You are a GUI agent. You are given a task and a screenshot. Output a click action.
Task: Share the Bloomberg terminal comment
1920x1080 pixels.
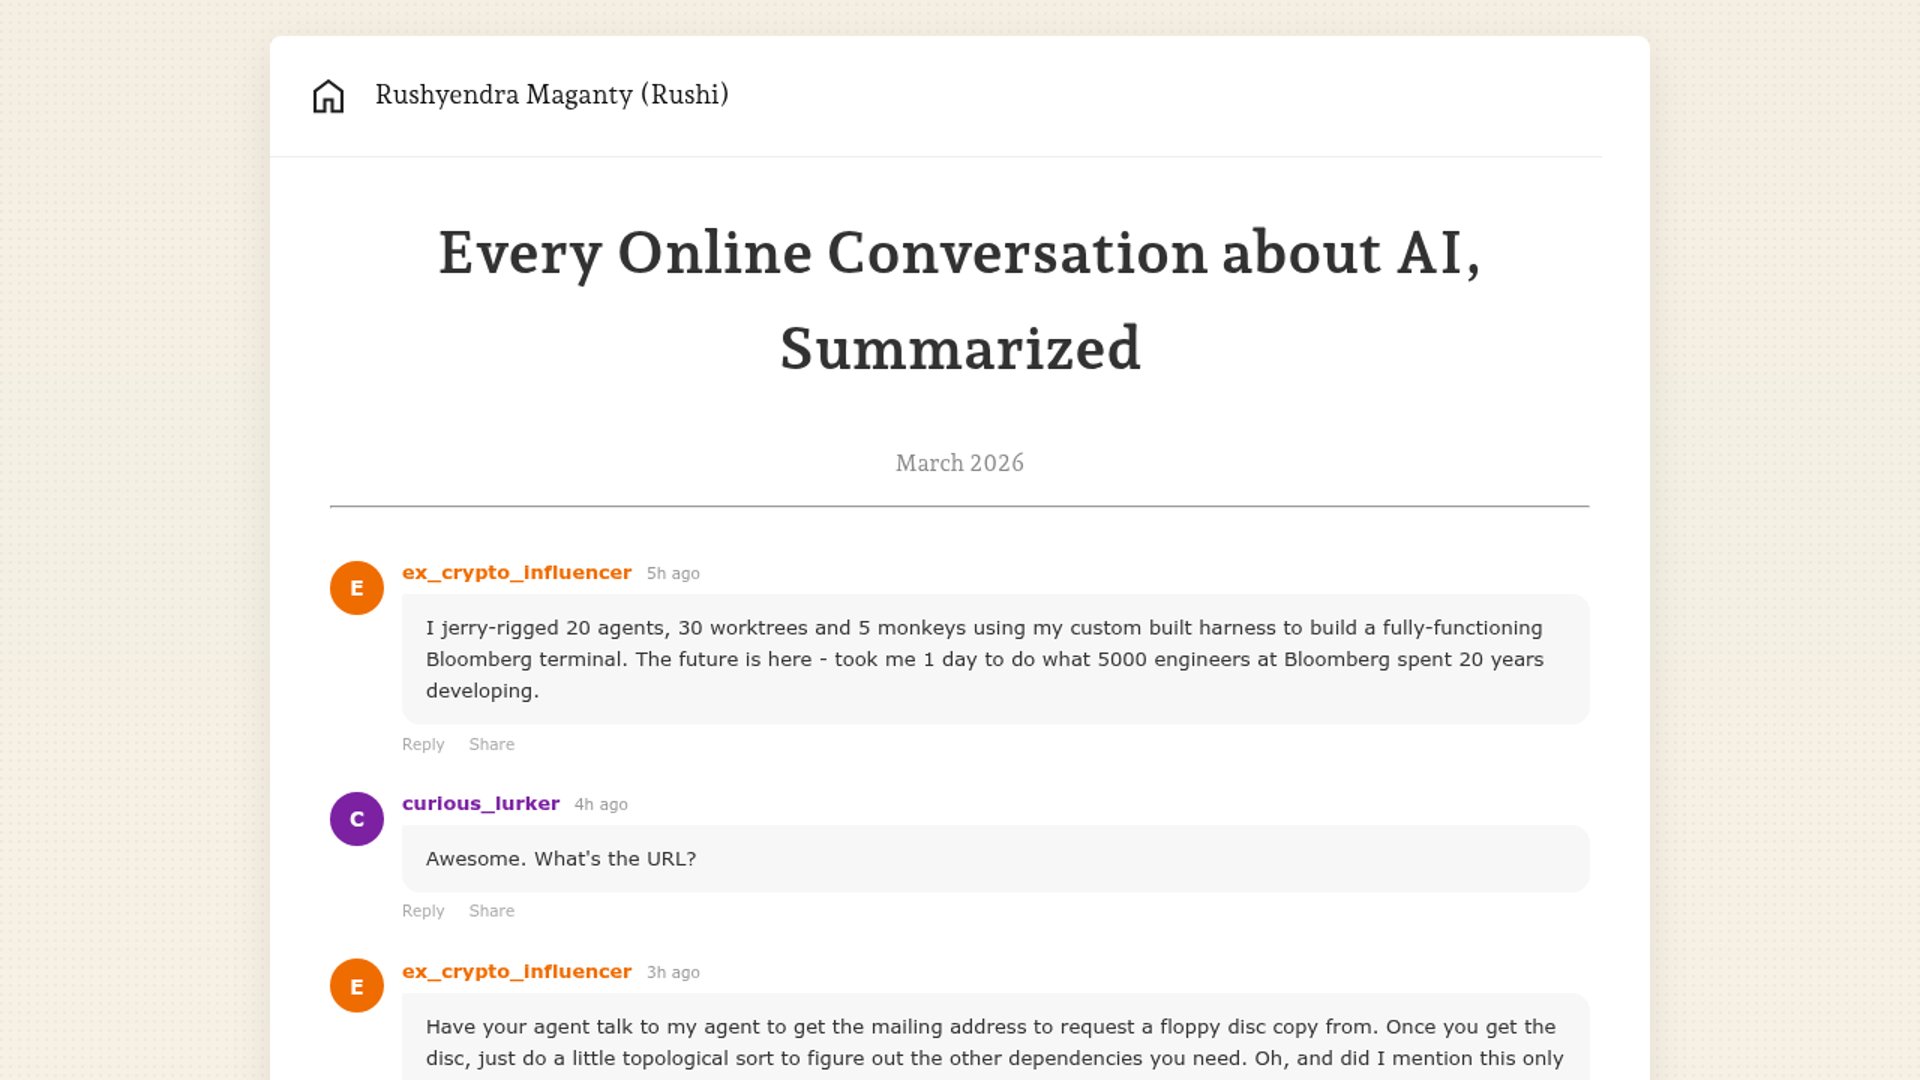tap(491, 745)
